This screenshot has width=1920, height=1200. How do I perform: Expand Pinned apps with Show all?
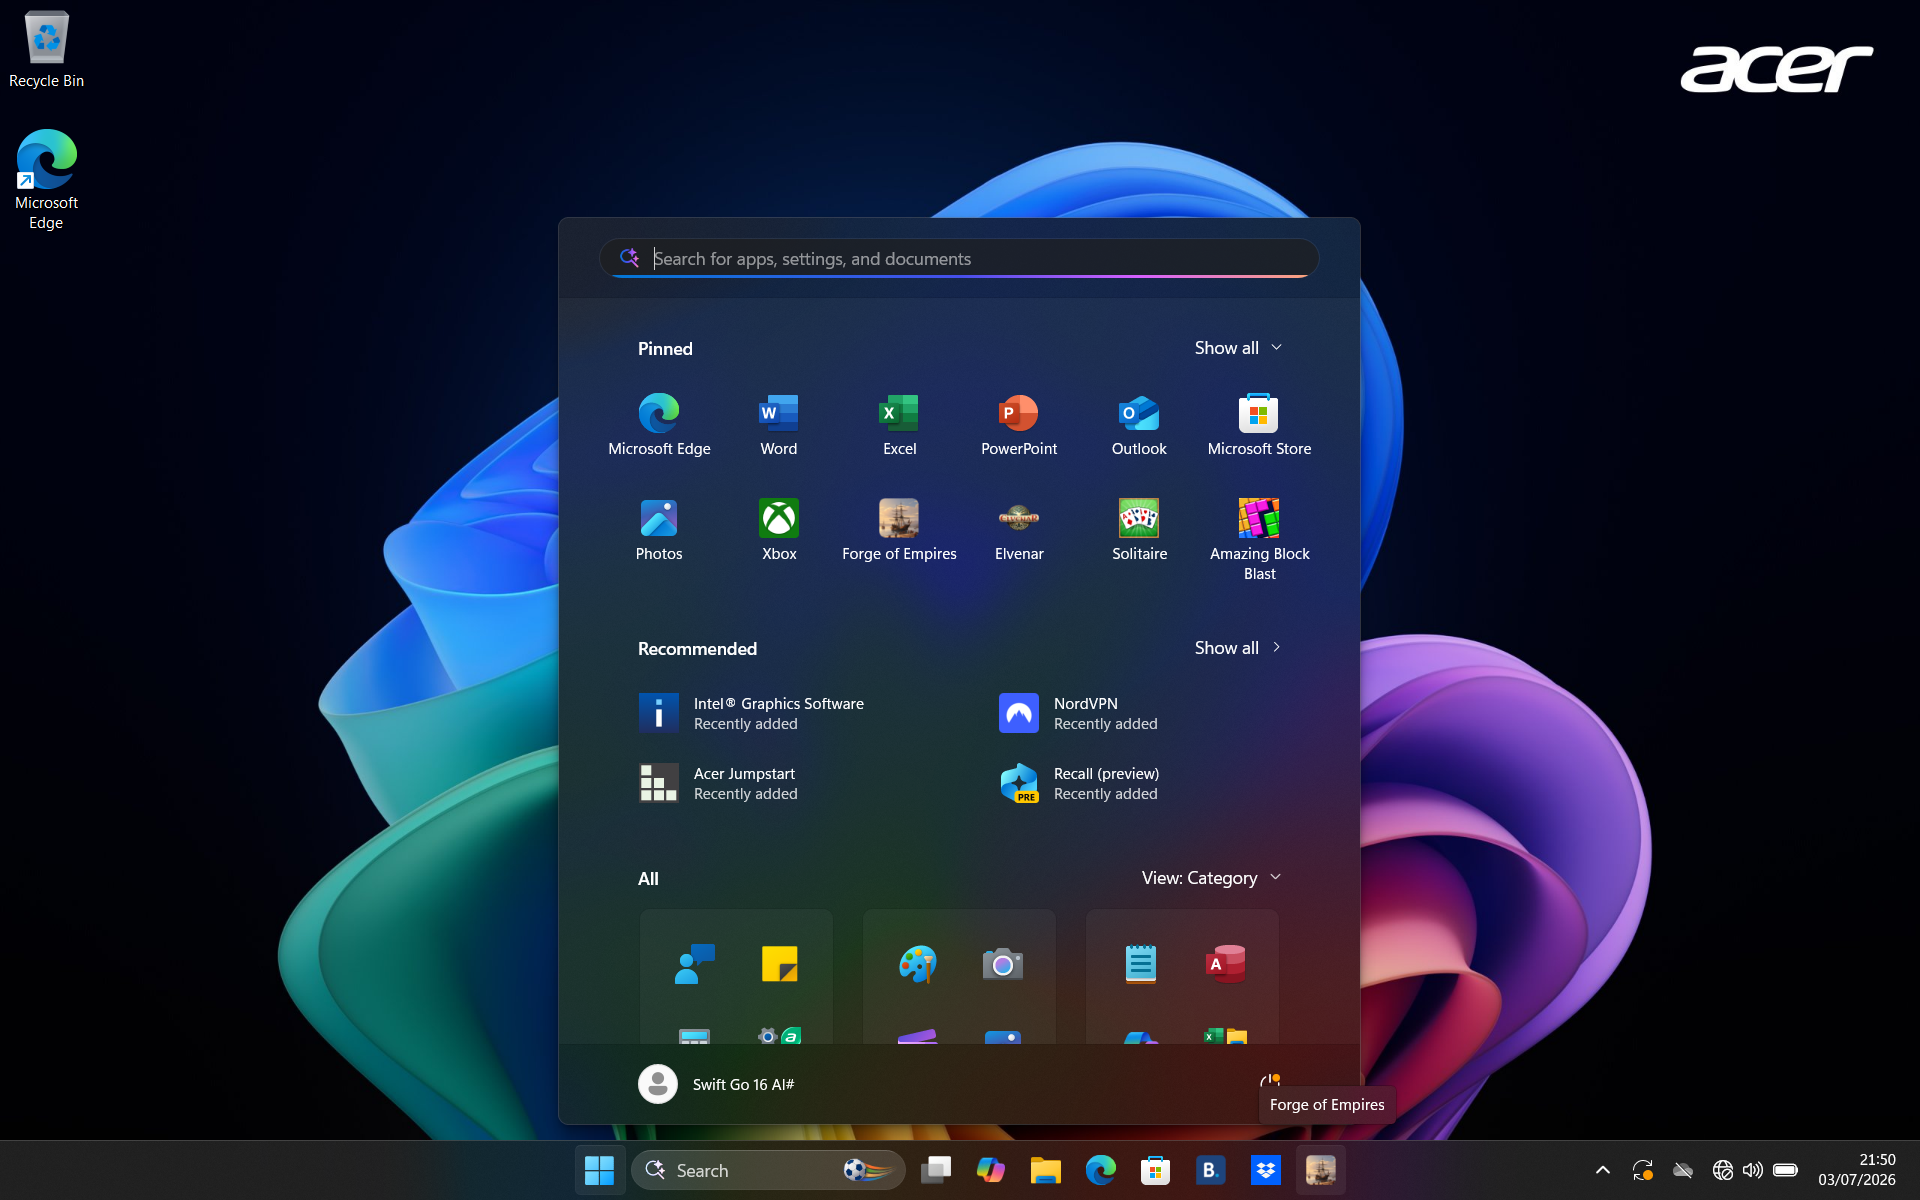tap(1238, 348)
